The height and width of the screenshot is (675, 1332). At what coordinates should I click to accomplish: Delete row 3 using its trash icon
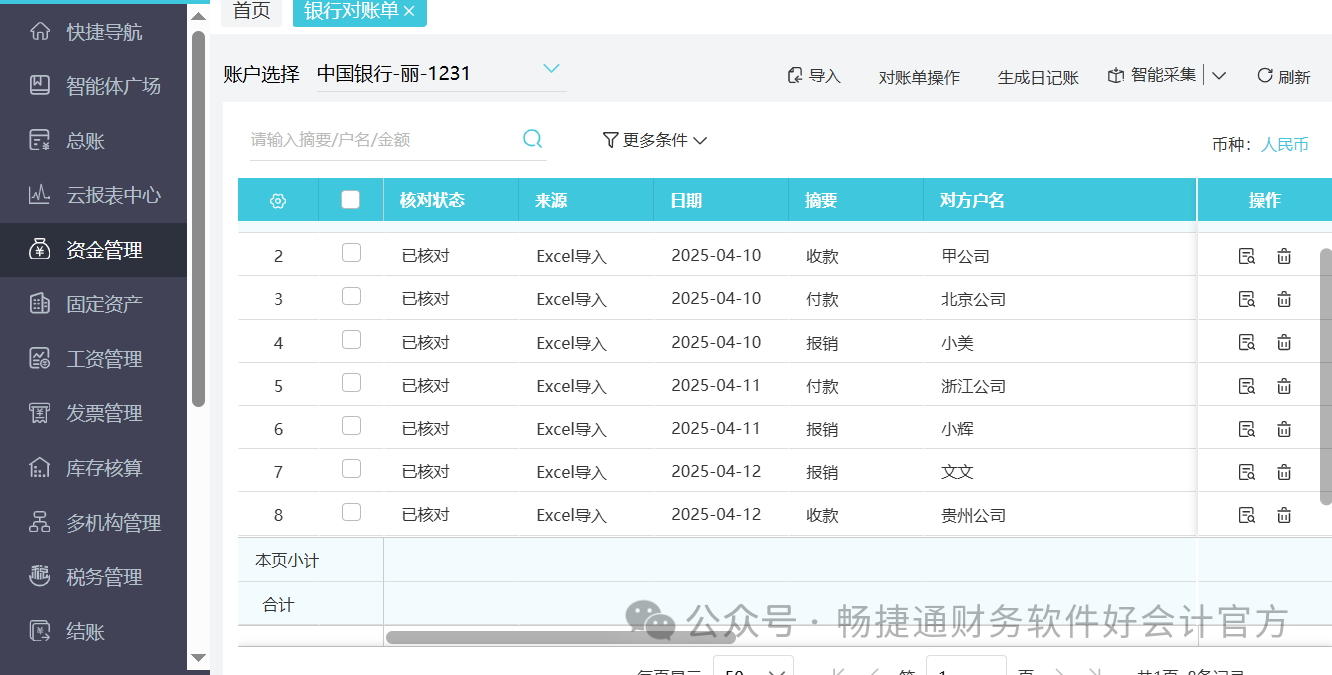click(x=1284, y=298)
